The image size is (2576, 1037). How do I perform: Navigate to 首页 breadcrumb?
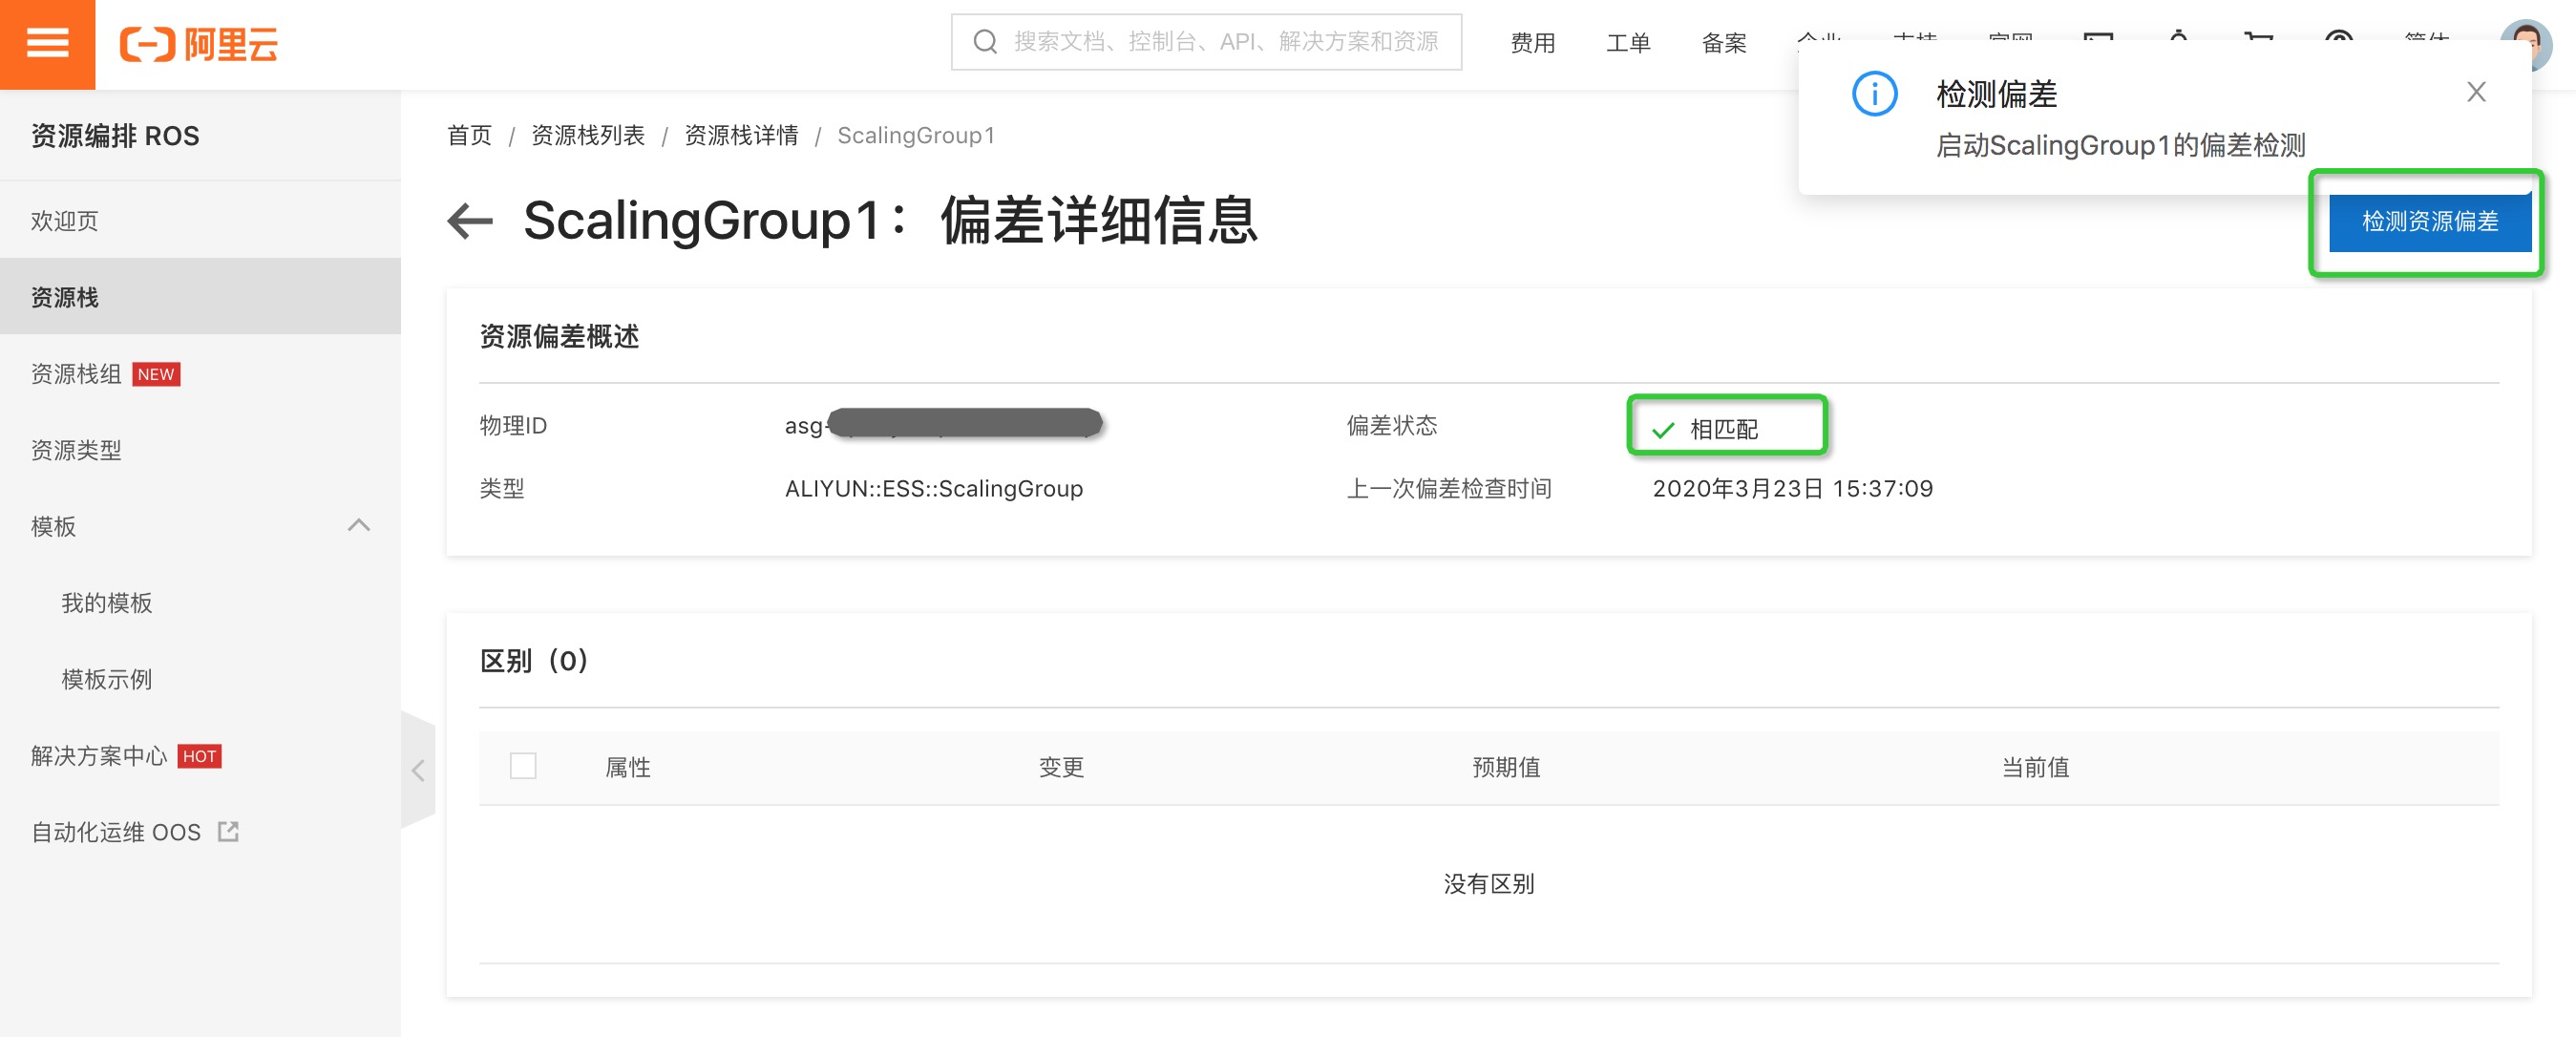(x=470, y=135)
